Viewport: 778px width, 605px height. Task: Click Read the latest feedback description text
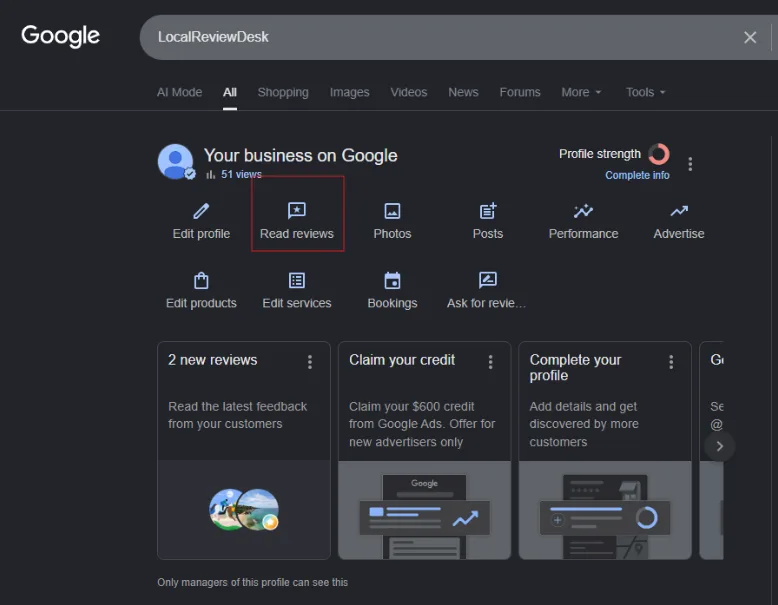[237, 415]
